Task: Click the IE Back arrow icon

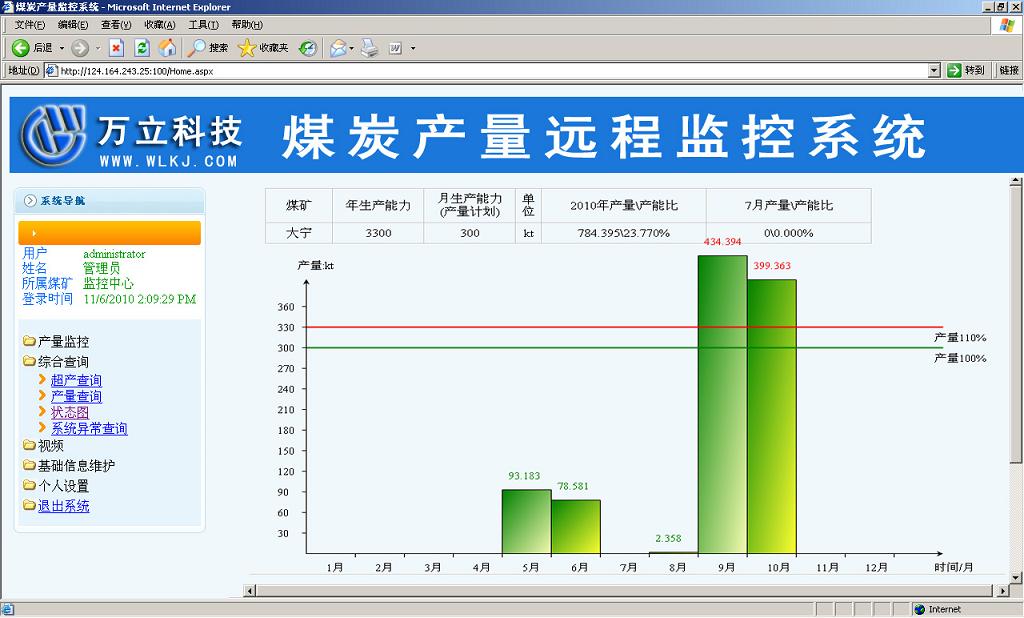Action: pos(20,47)
